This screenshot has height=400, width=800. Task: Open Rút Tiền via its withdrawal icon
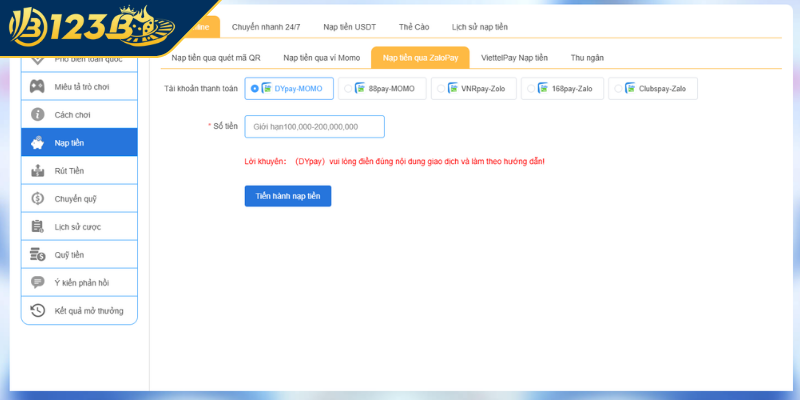38,171
